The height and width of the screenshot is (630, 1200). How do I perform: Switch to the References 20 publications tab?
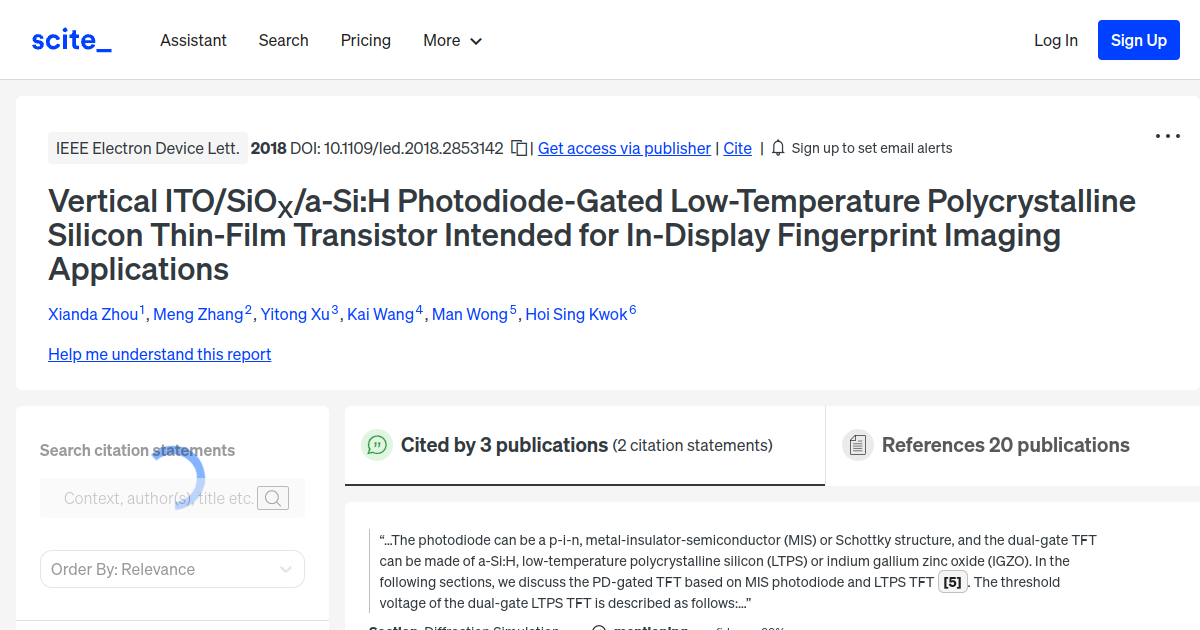tap(1005, 444)
